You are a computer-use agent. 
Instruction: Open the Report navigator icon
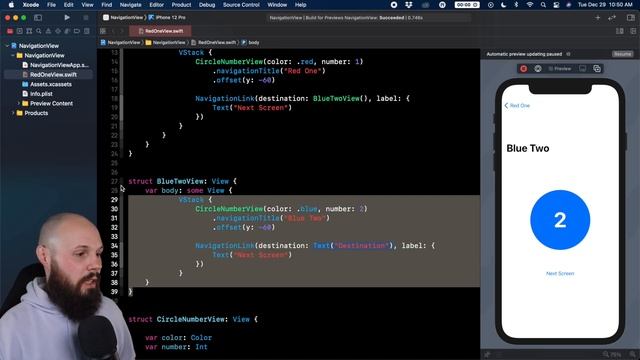(x=86, y=31)
